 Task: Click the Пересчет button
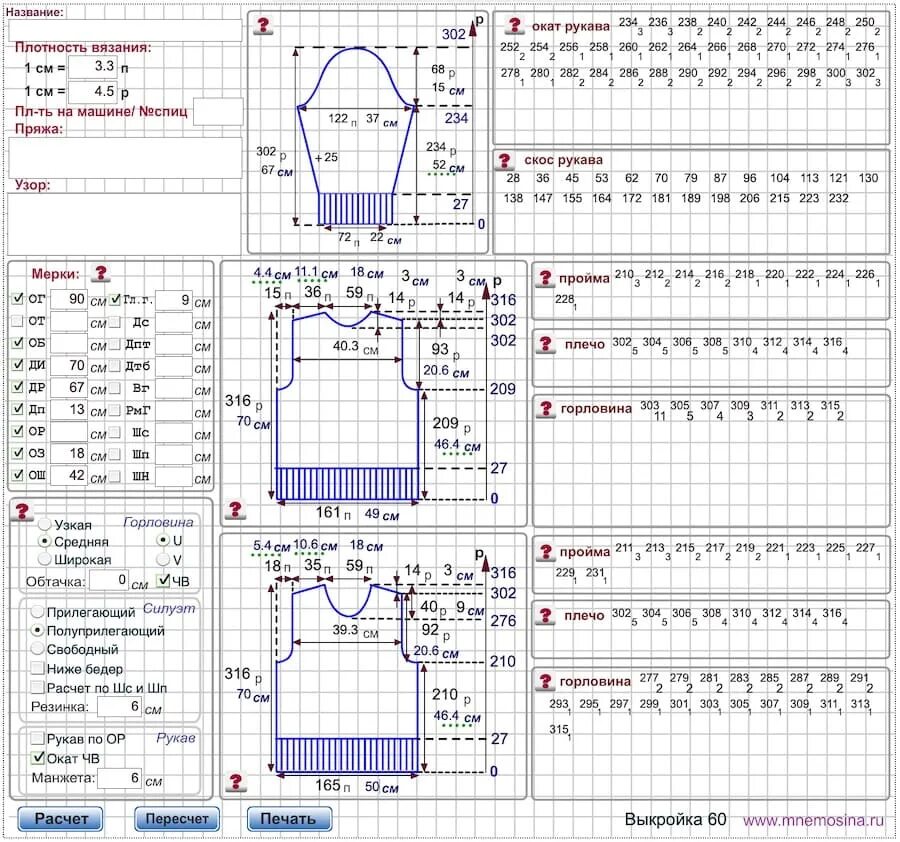click(177, 818)
